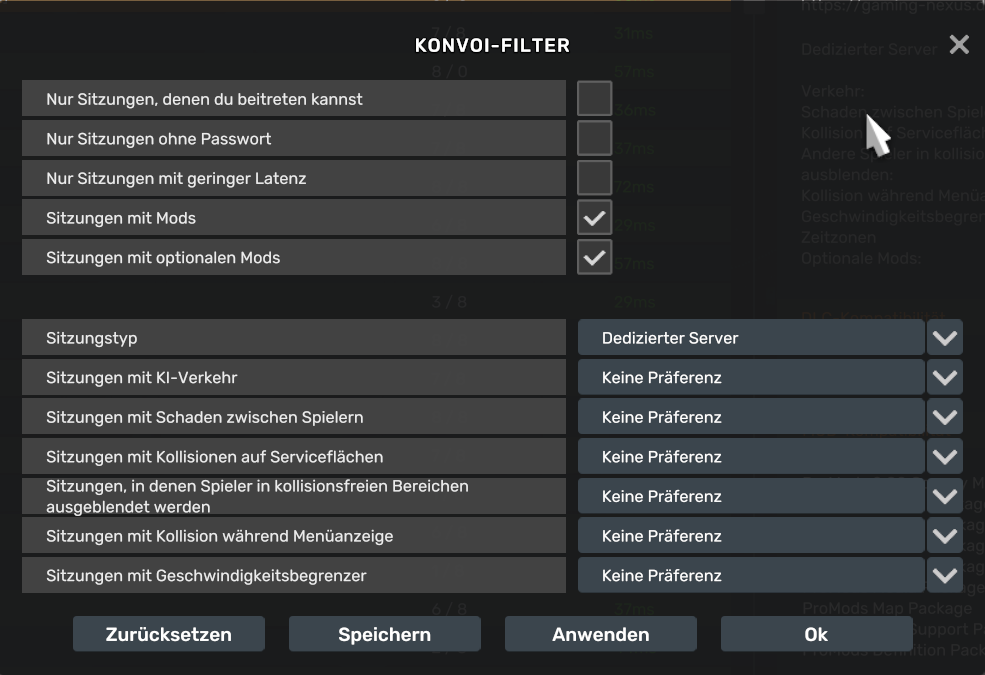
Task: Click the chevron next to Sitzungen mit KI-Verkehr
Action: pos(944,377)
